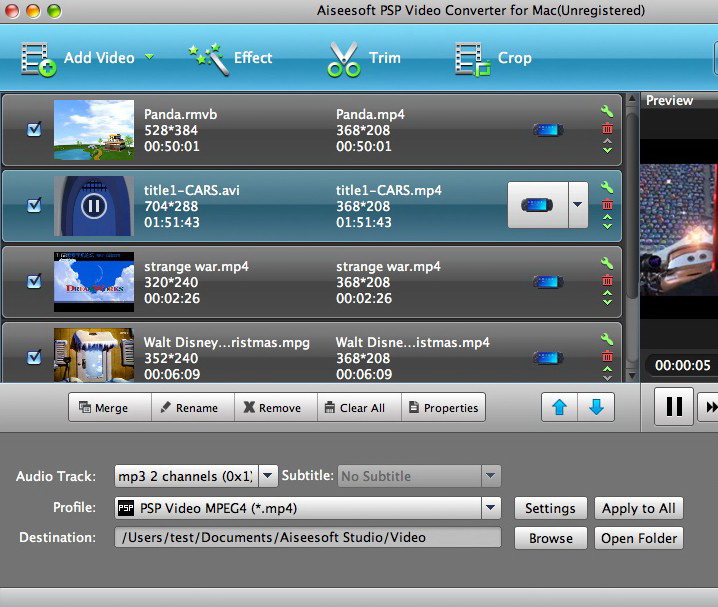This screenshot has height=607, width=718.
Task: Click blue down arrow to move item down
Action: point(596,407)
